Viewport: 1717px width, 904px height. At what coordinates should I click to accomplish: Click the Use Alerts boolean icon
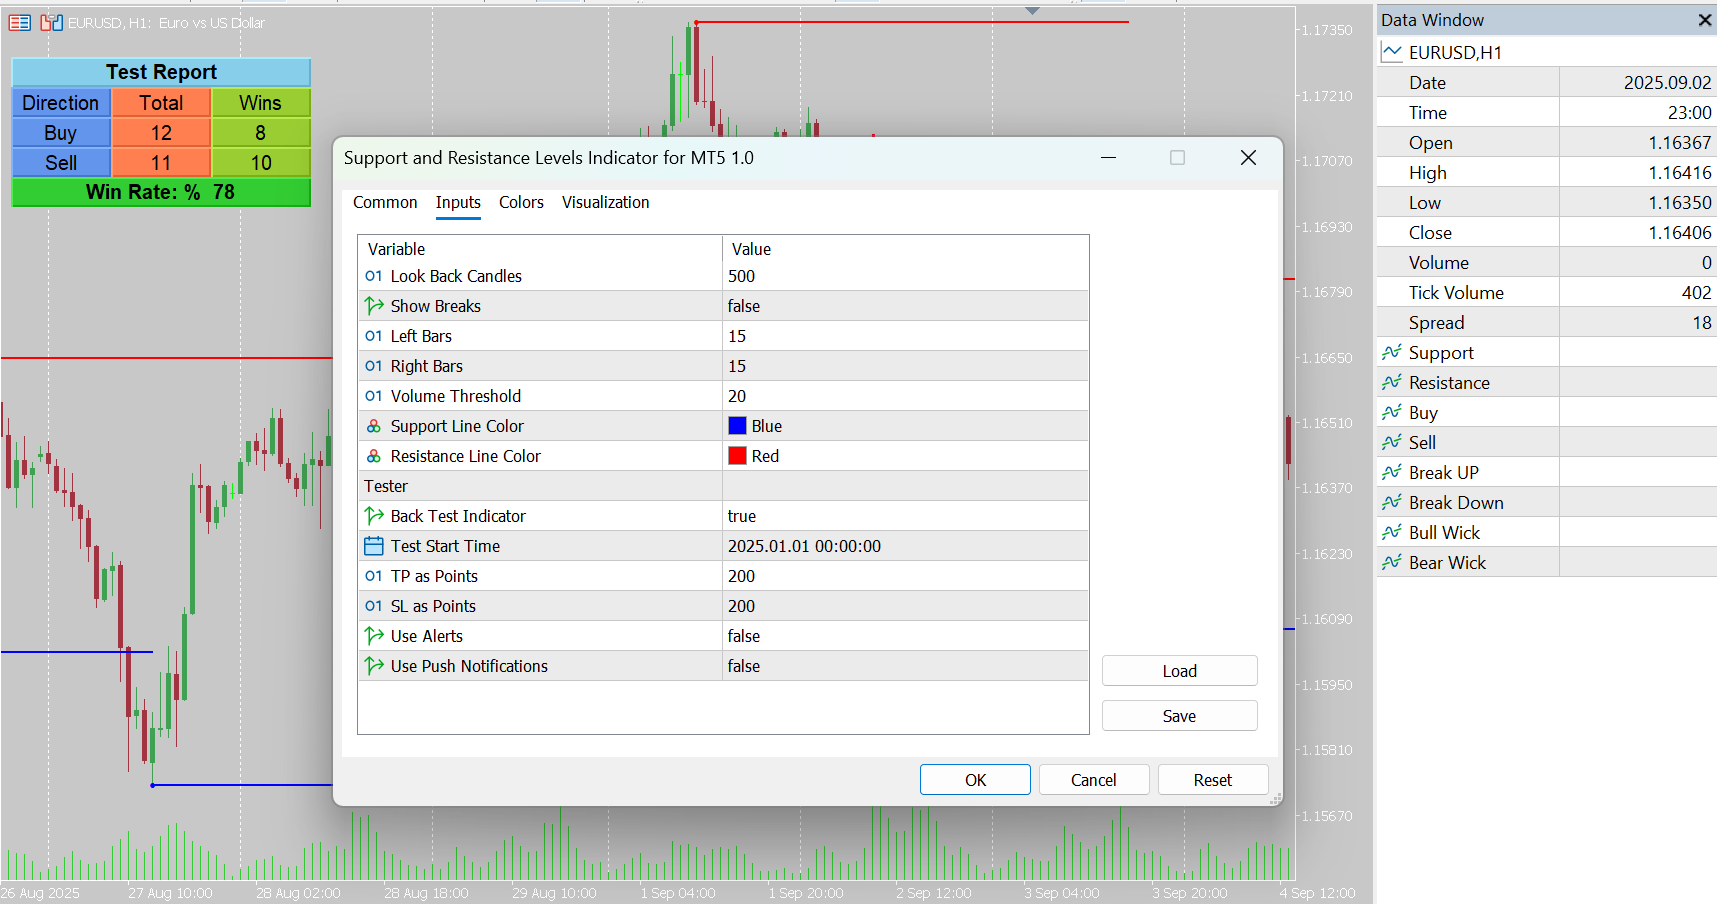click(374, 636)
